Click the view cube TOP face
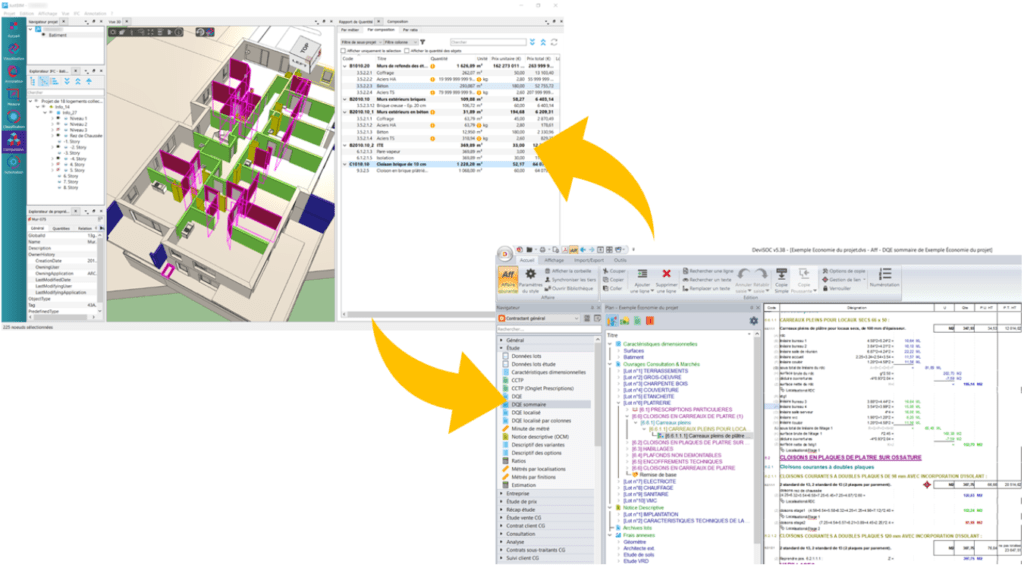 pyautogui.click(x=304, y=48)
